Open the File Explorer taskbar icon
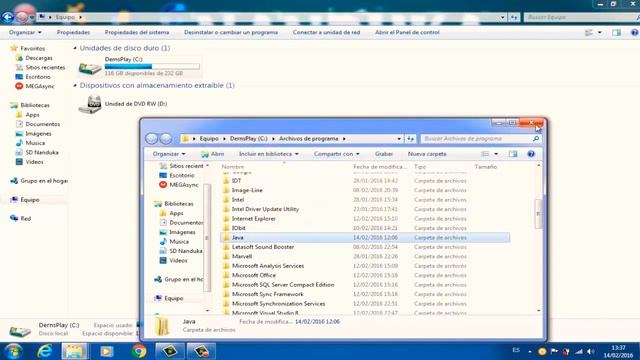This screenshot has width=640, height=360. tap(75, 351)
